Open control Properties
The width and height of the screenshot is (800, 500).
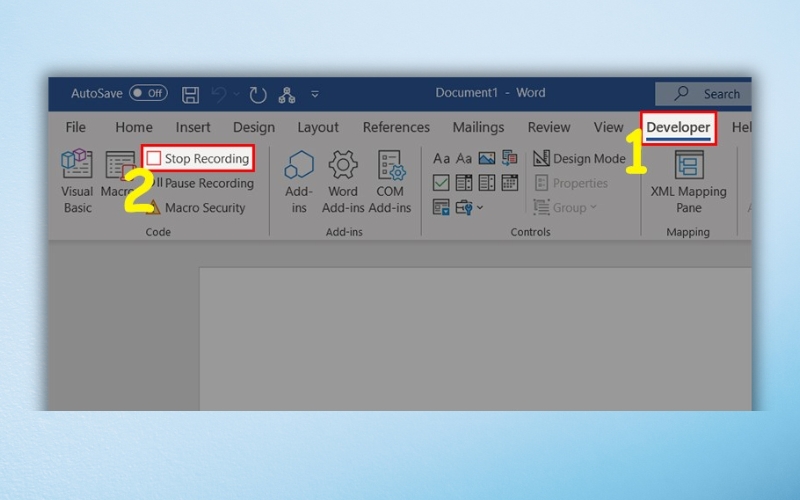tap(571, 183)
